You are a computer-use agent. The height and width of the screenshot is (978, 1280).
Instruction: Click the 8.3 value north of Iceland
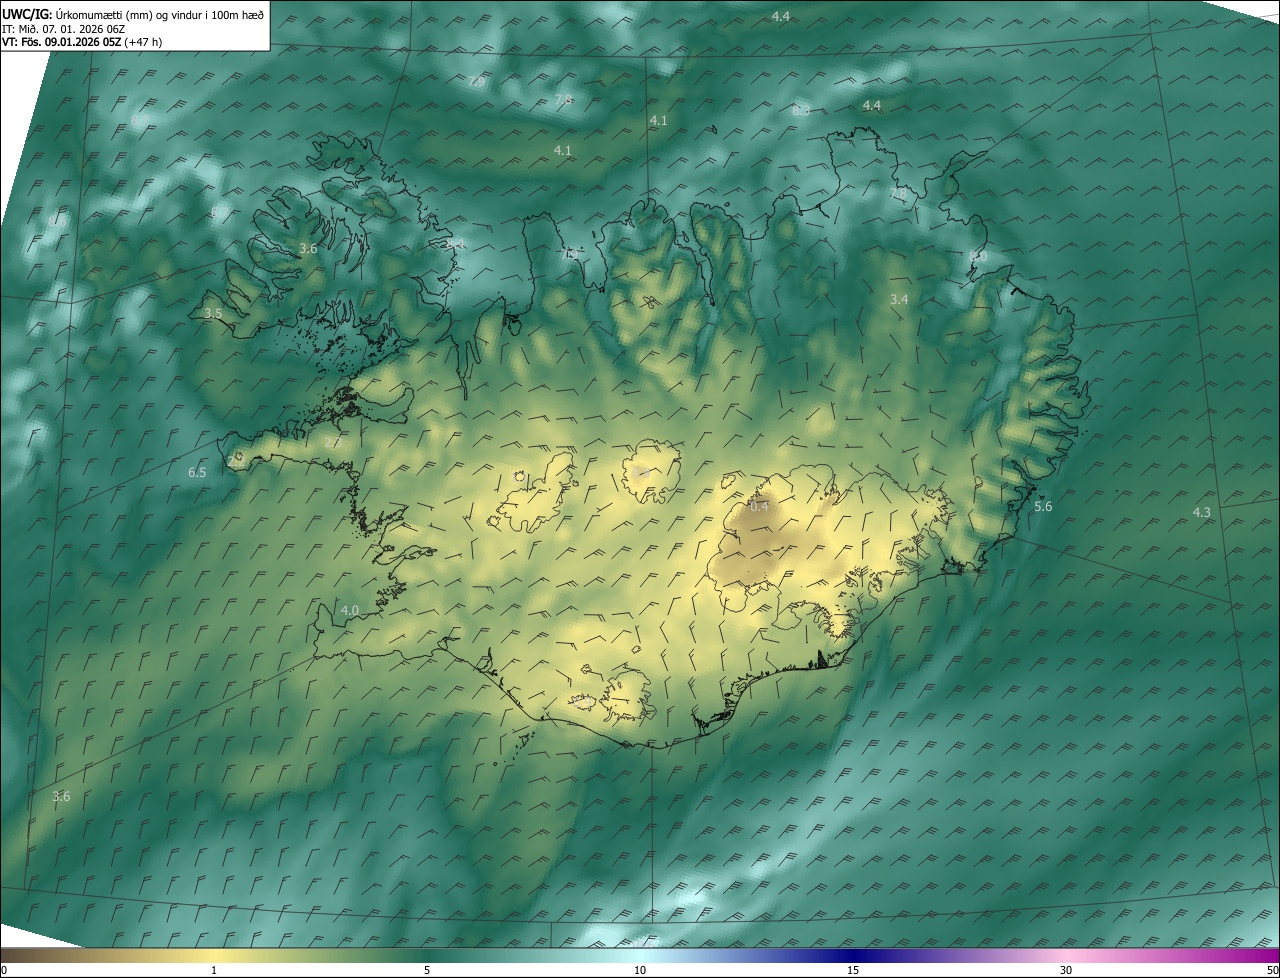[x=800, y=110]
